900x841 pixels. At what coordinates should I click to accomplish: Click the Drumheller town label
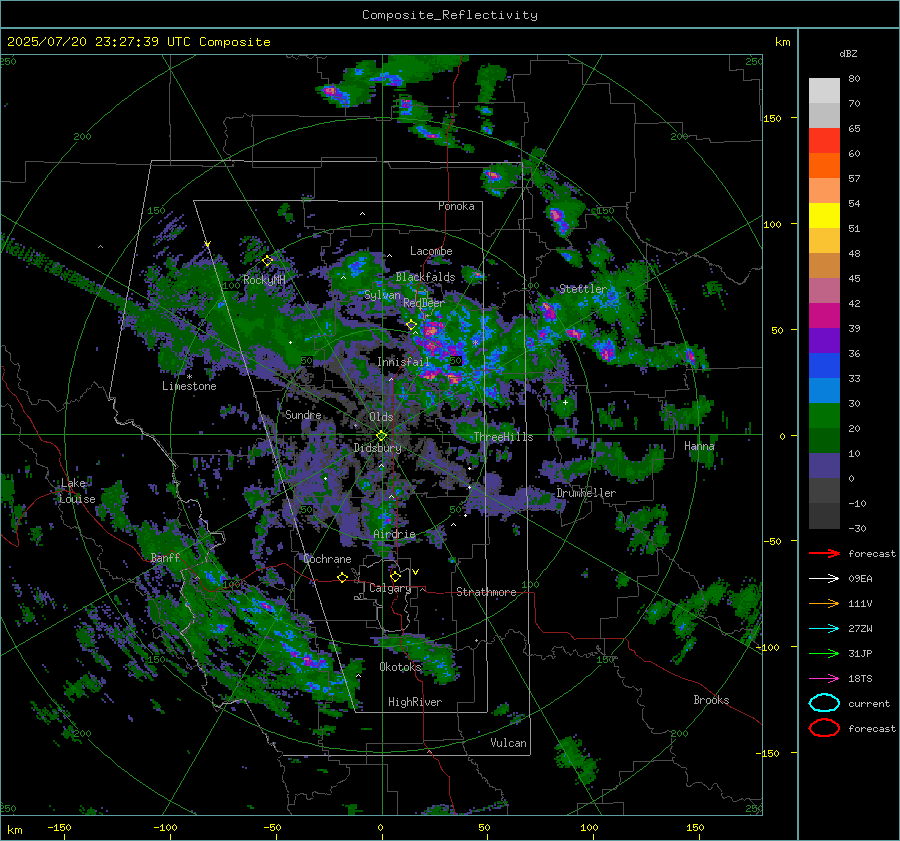pos(586,493)
